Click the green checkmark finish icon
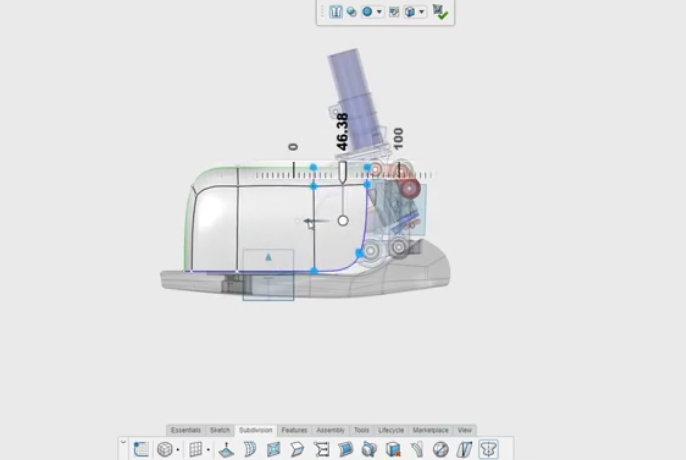686x460 pixels. (x=440, y=12)
